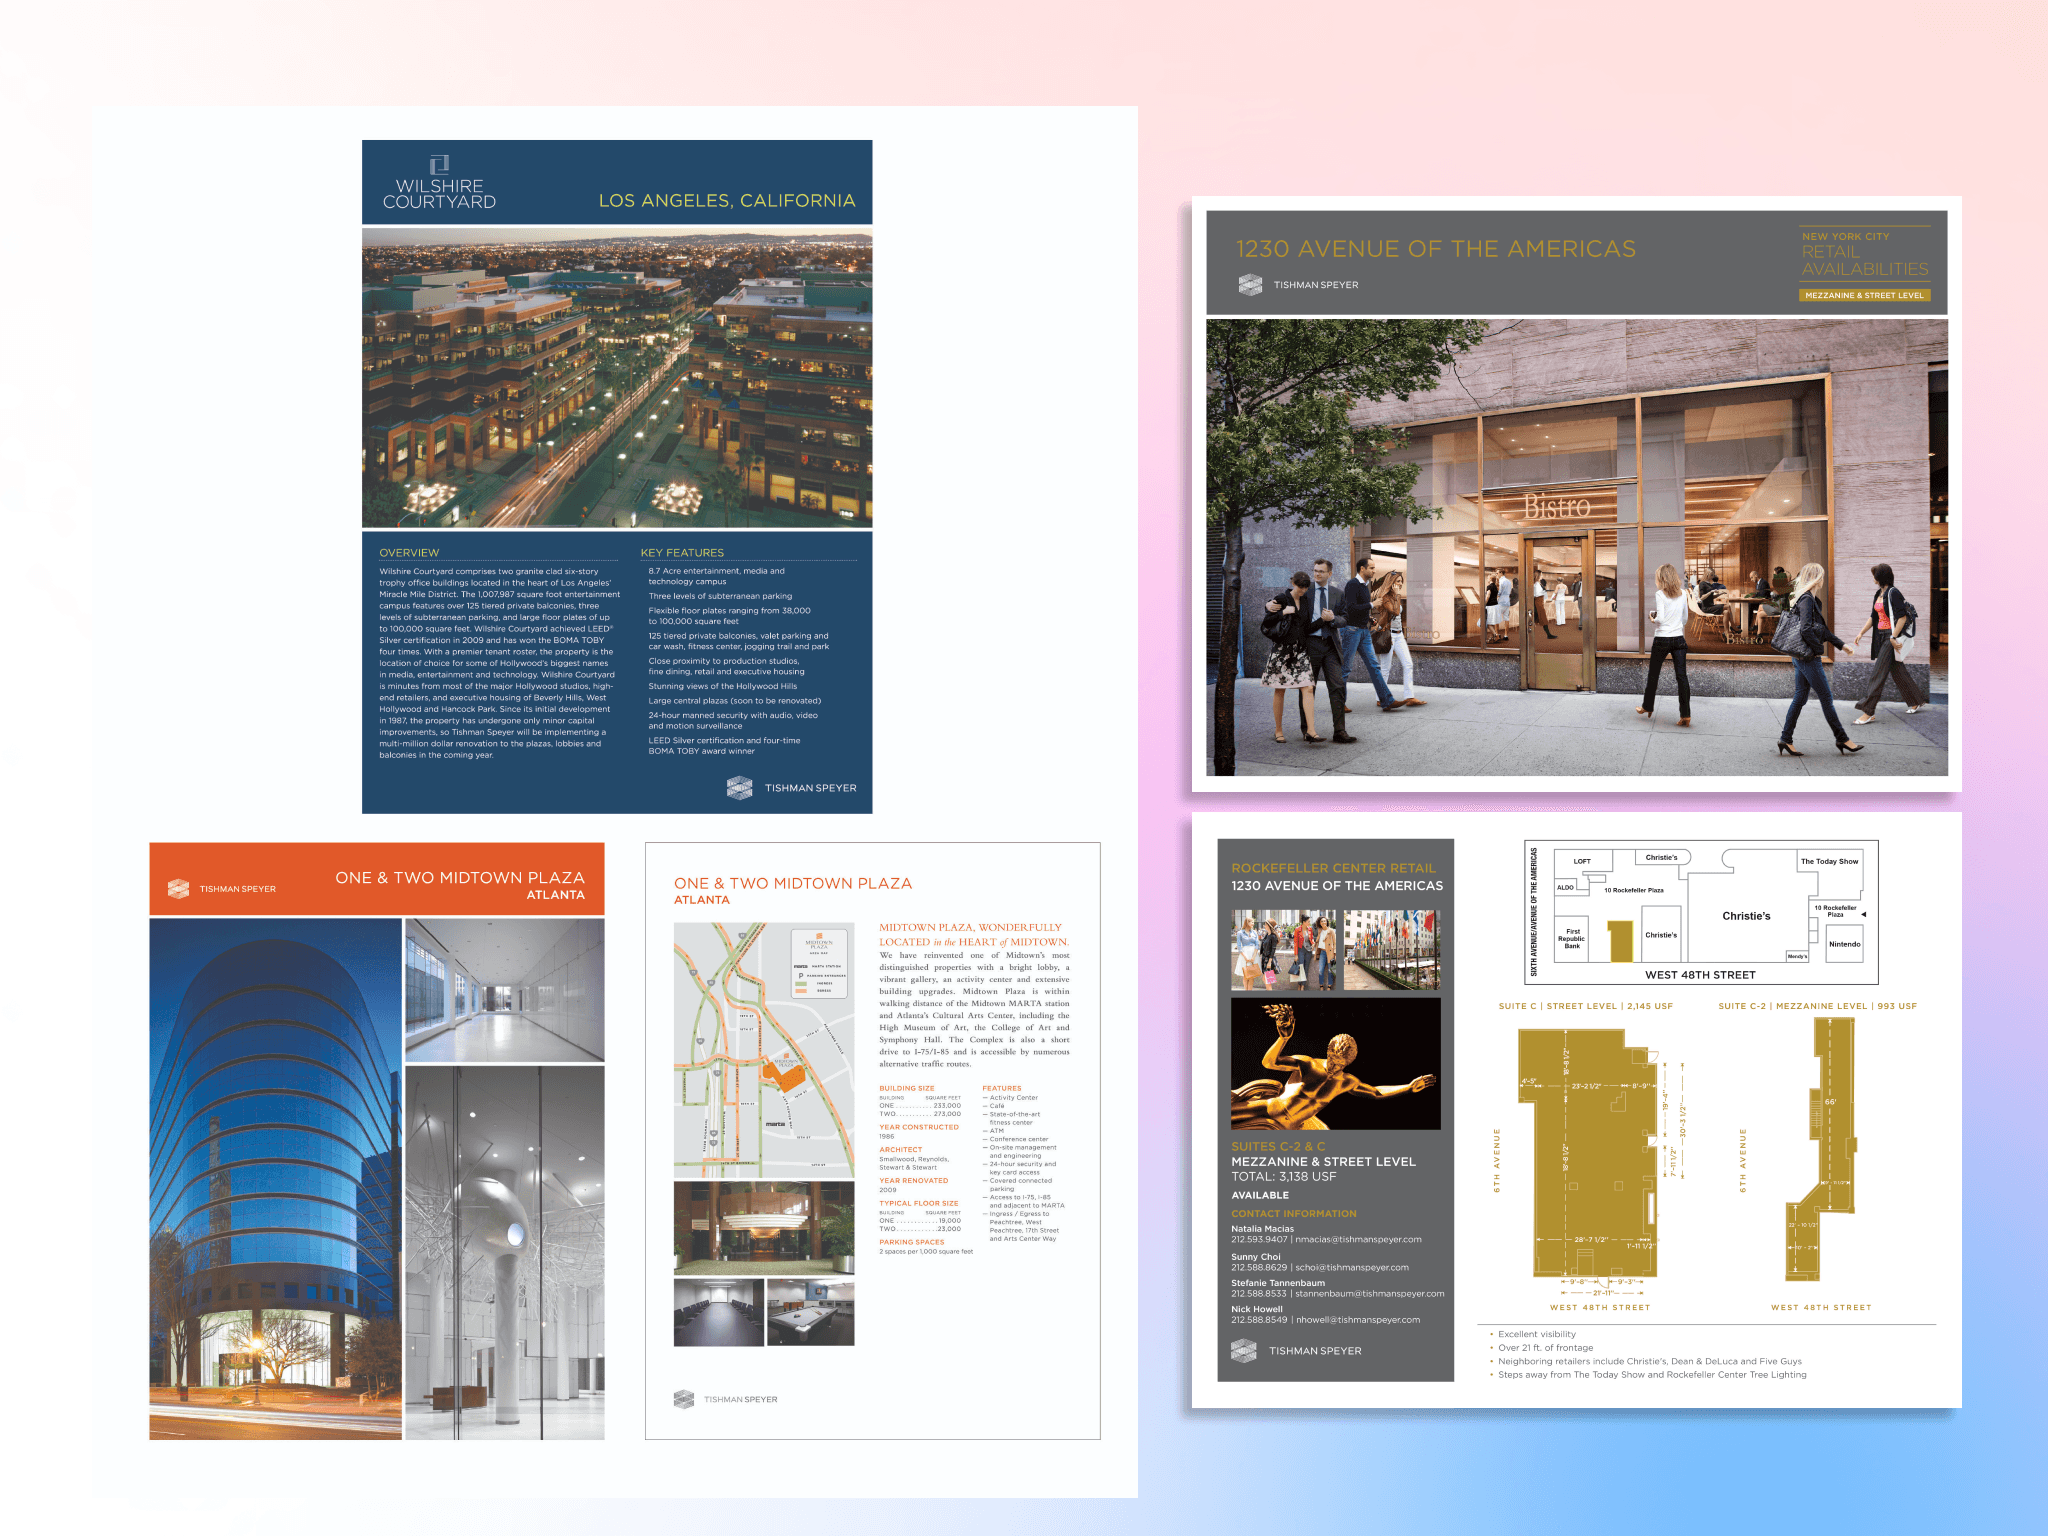This screenshot has width=2048, height=1536.
Task: Open the golden Prometheus statue photo
Action: [x=1336, y=1063]
